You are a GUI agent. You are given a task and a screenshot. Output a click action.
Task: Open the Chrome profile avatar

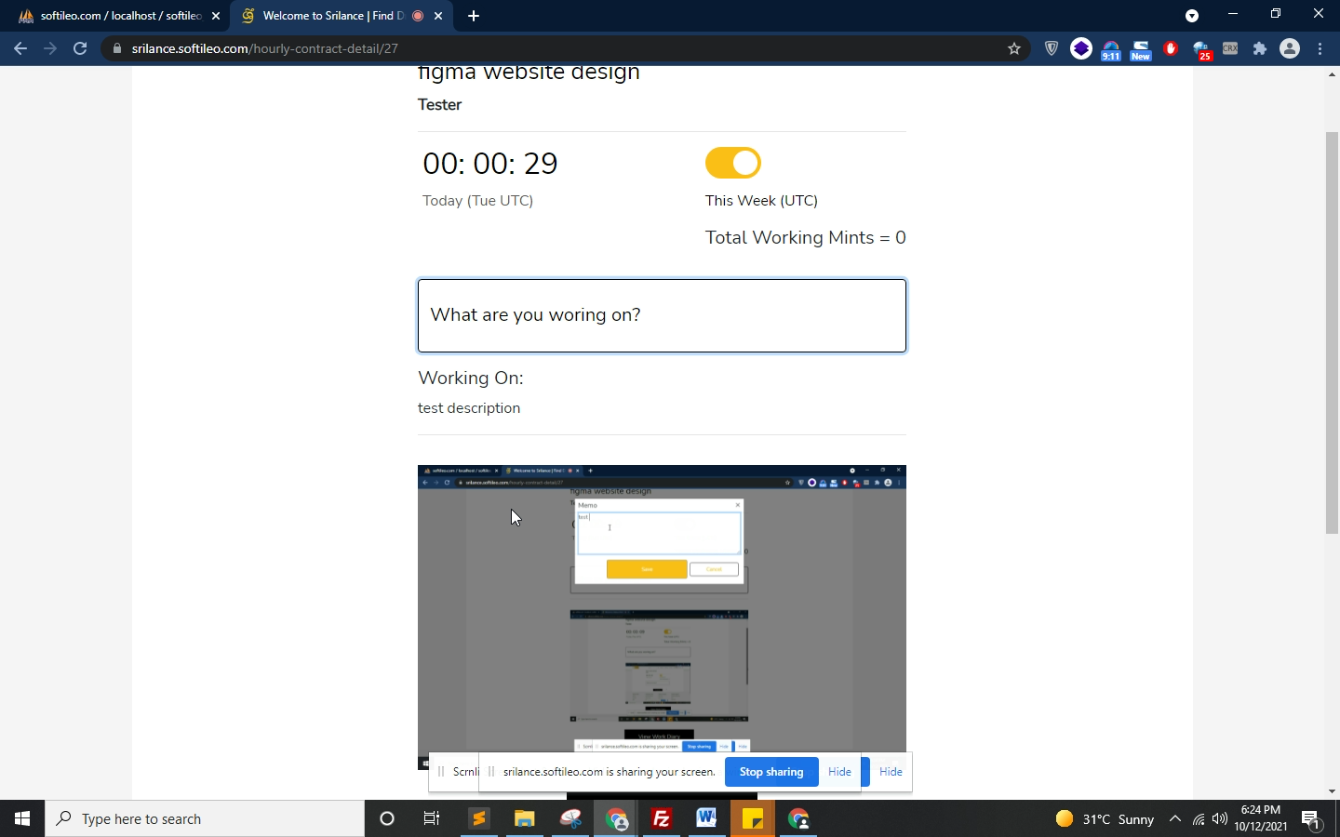[1289, 48]
